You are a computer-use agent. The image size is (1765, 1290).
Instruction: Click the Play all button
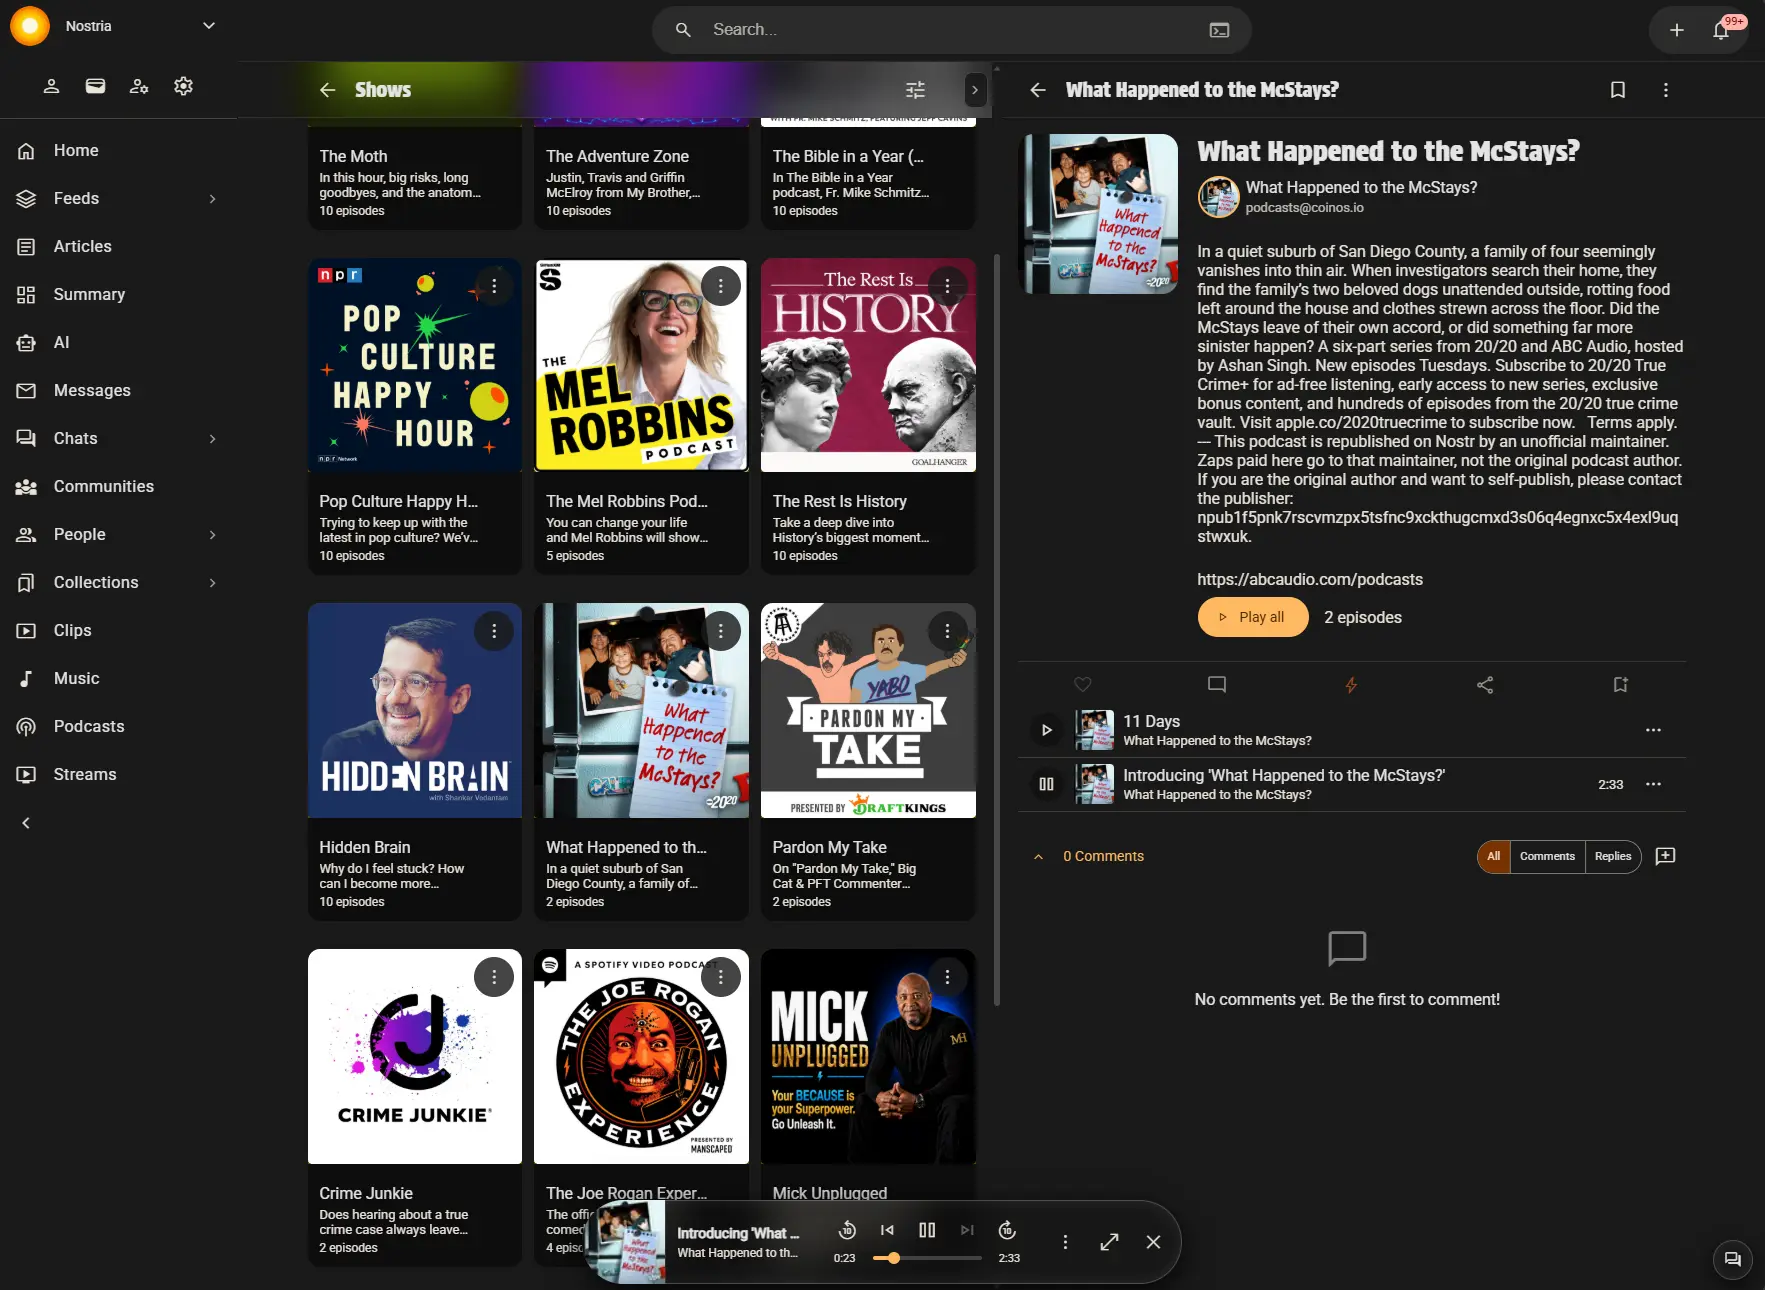(1253, 617)
